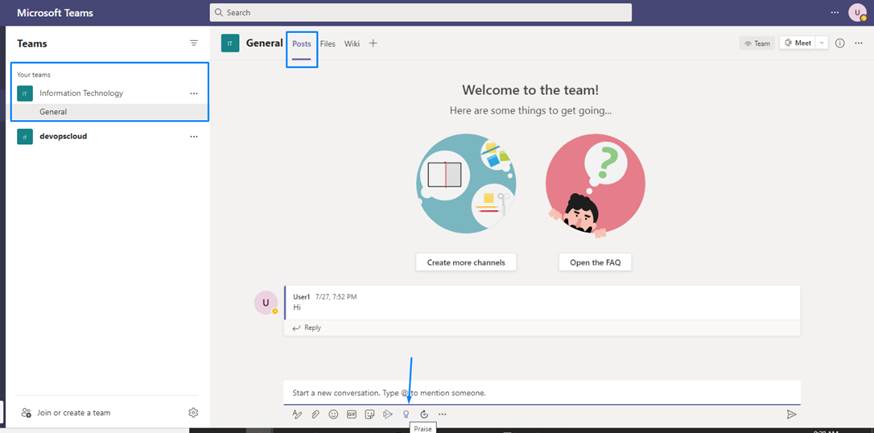
Task: Select the Information Technology team
Action: 81,93
